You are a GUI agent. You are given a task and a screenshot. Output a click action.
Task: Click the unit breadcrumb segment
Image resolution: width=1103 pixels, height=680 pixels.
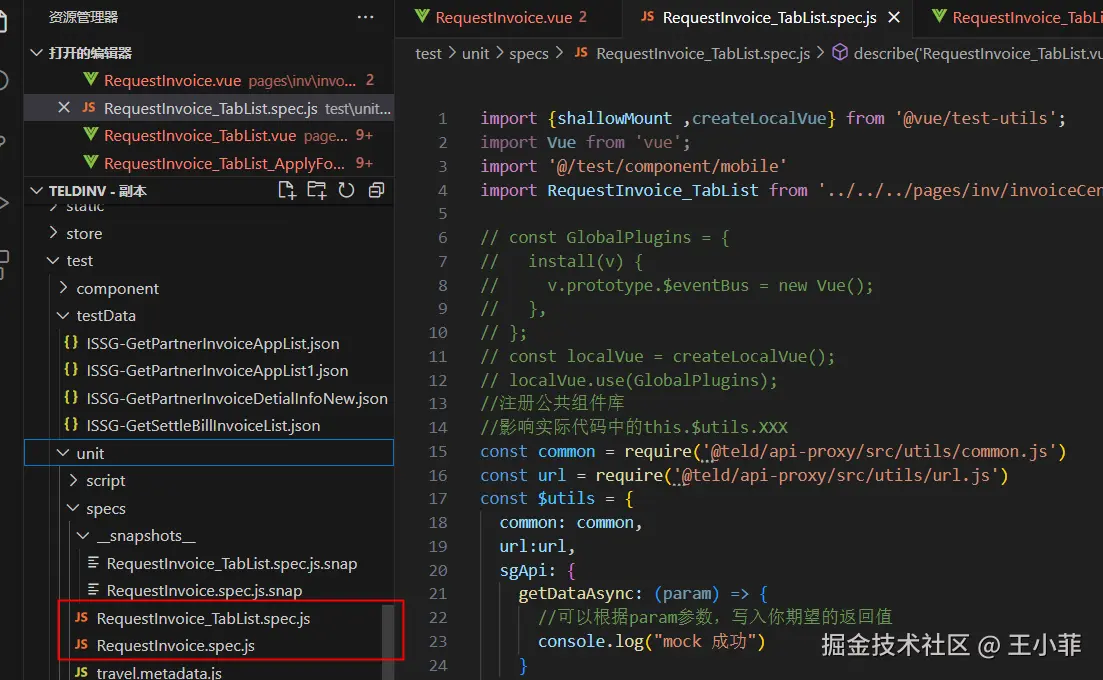tap(476, 53)
